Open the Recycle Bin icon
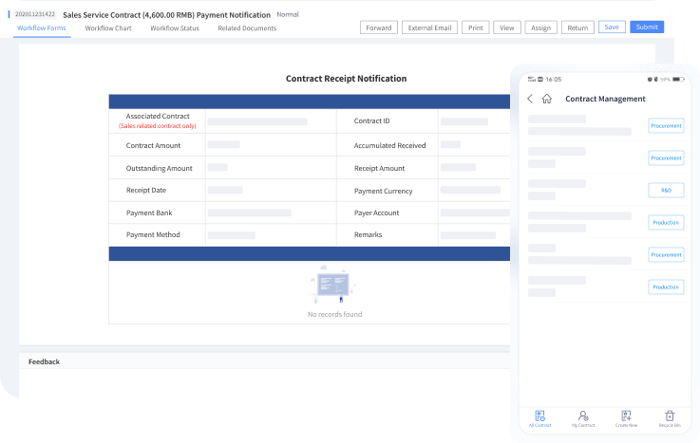The image size is (700, 443). click(669, 416)
